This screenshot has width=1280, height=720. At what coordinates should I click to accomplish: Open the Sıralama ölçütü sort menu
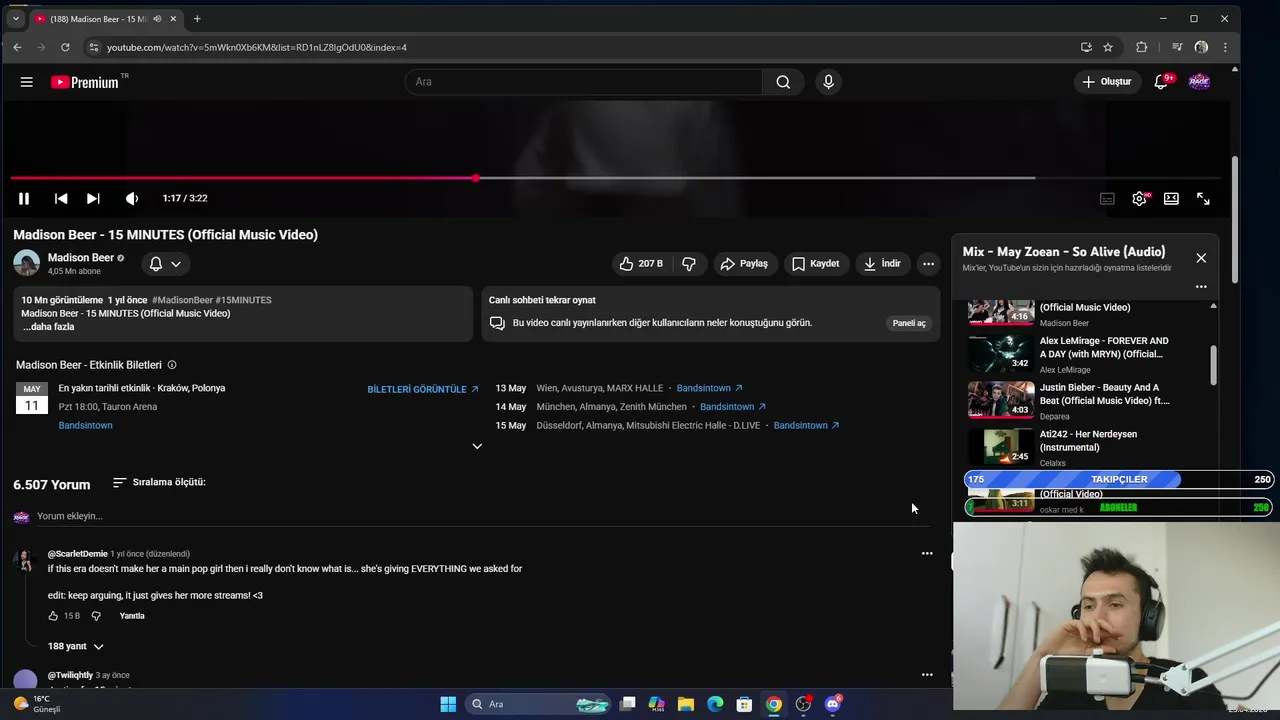click(159, 482)
